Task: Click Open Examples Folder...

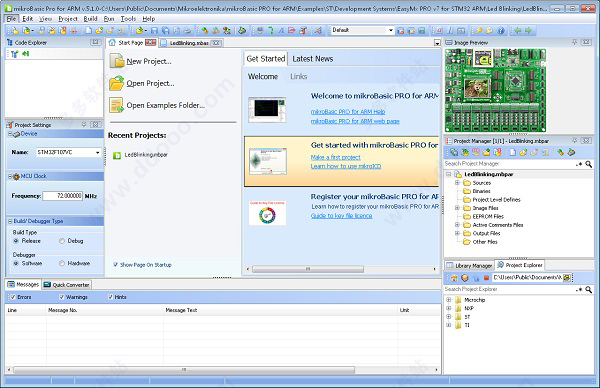Action: point(165,105)
